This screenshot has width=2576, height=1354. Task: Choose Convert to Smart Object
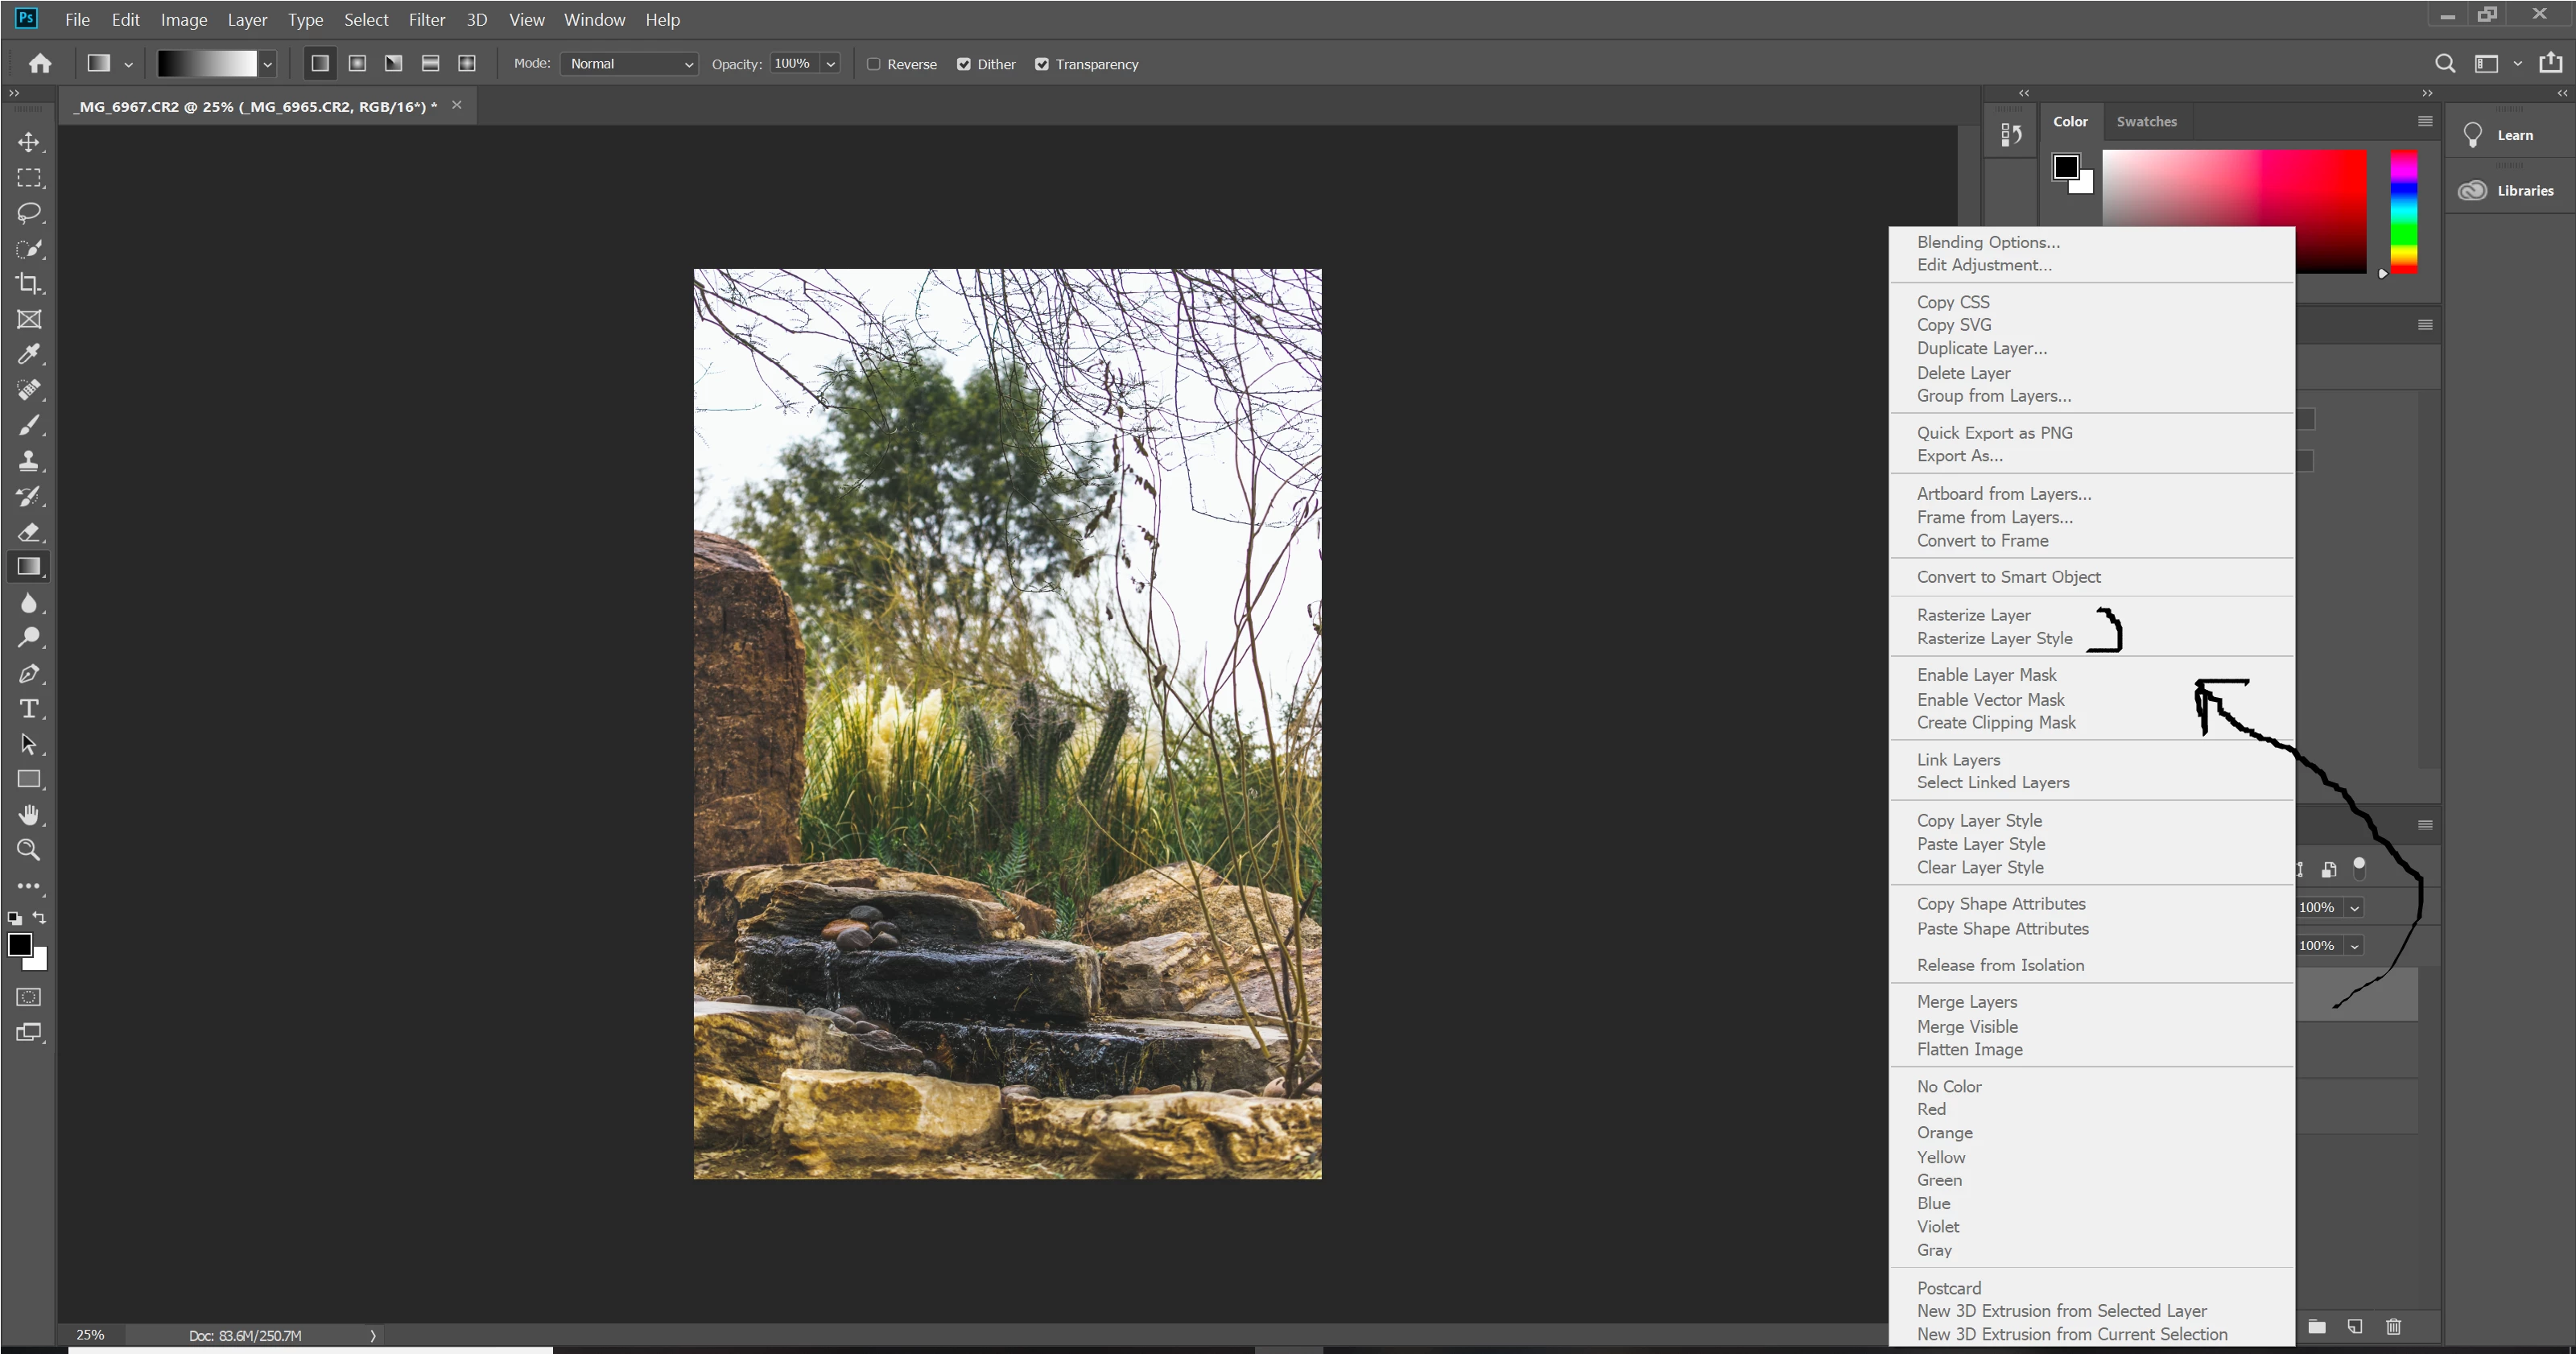coord(2008,577)
